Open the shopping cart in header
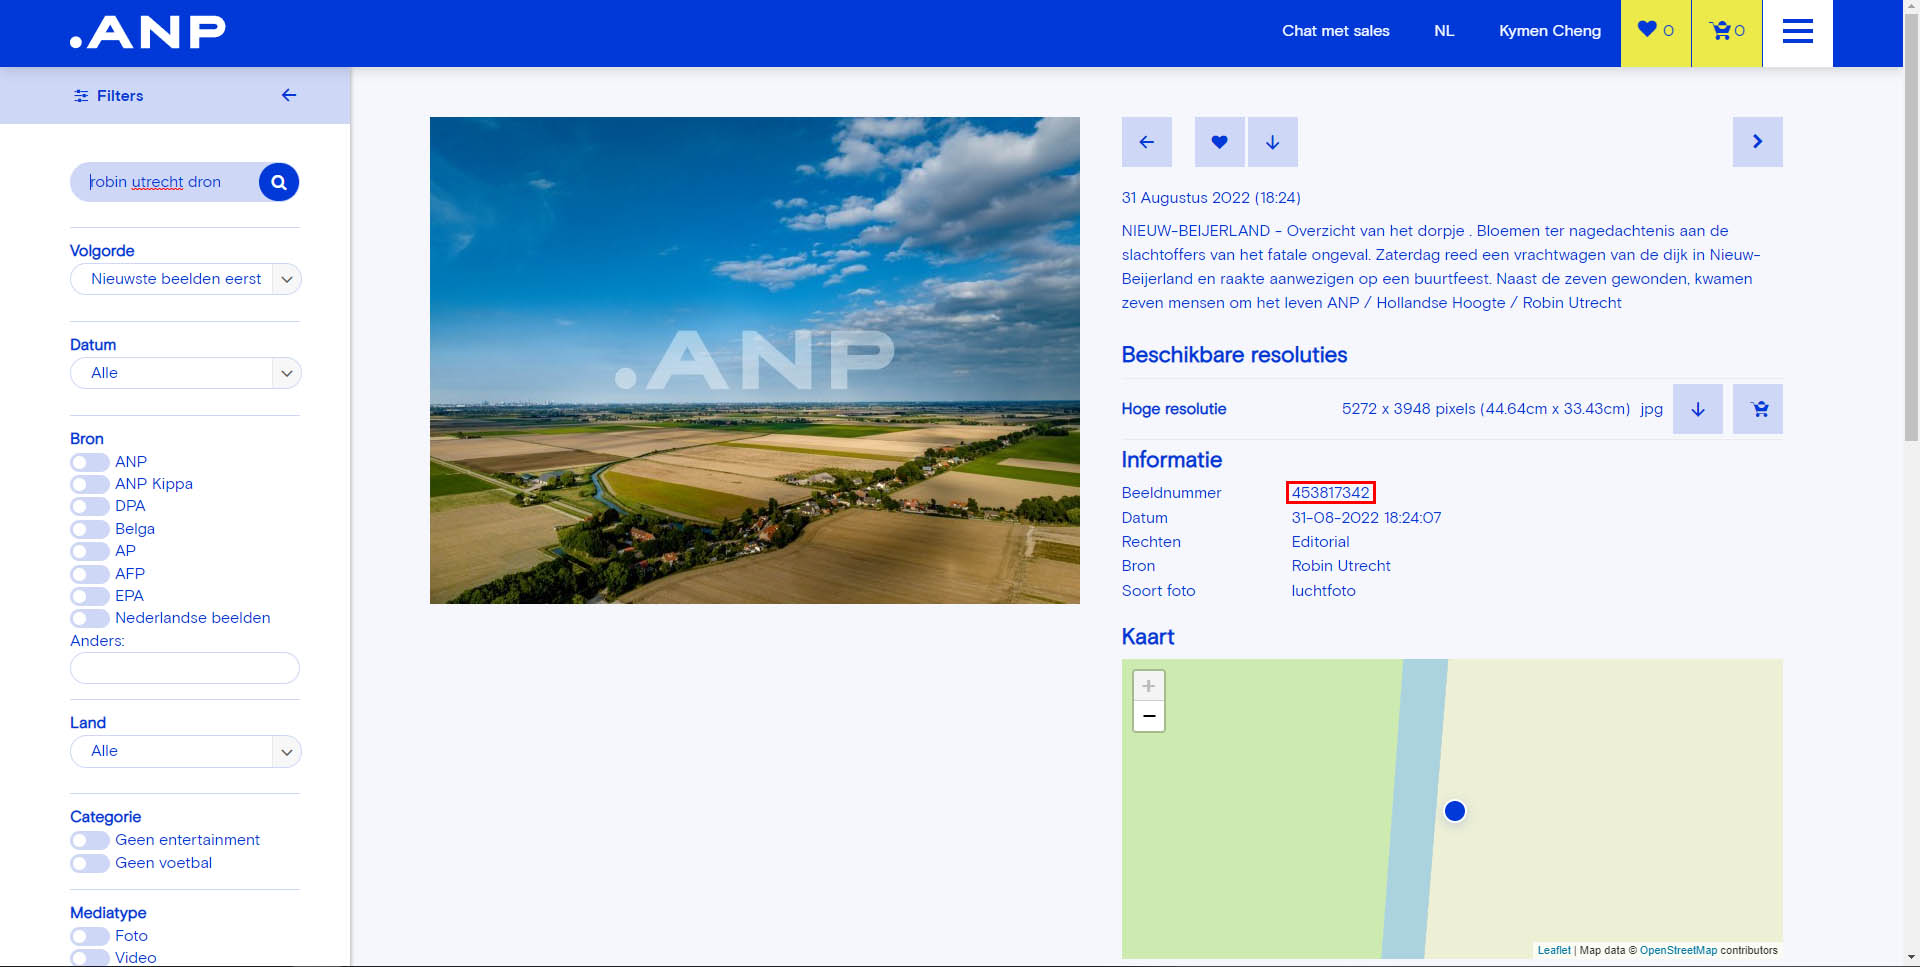Image resolution: width=1920 pixels, height=967 pixels. click(1726, 31)
